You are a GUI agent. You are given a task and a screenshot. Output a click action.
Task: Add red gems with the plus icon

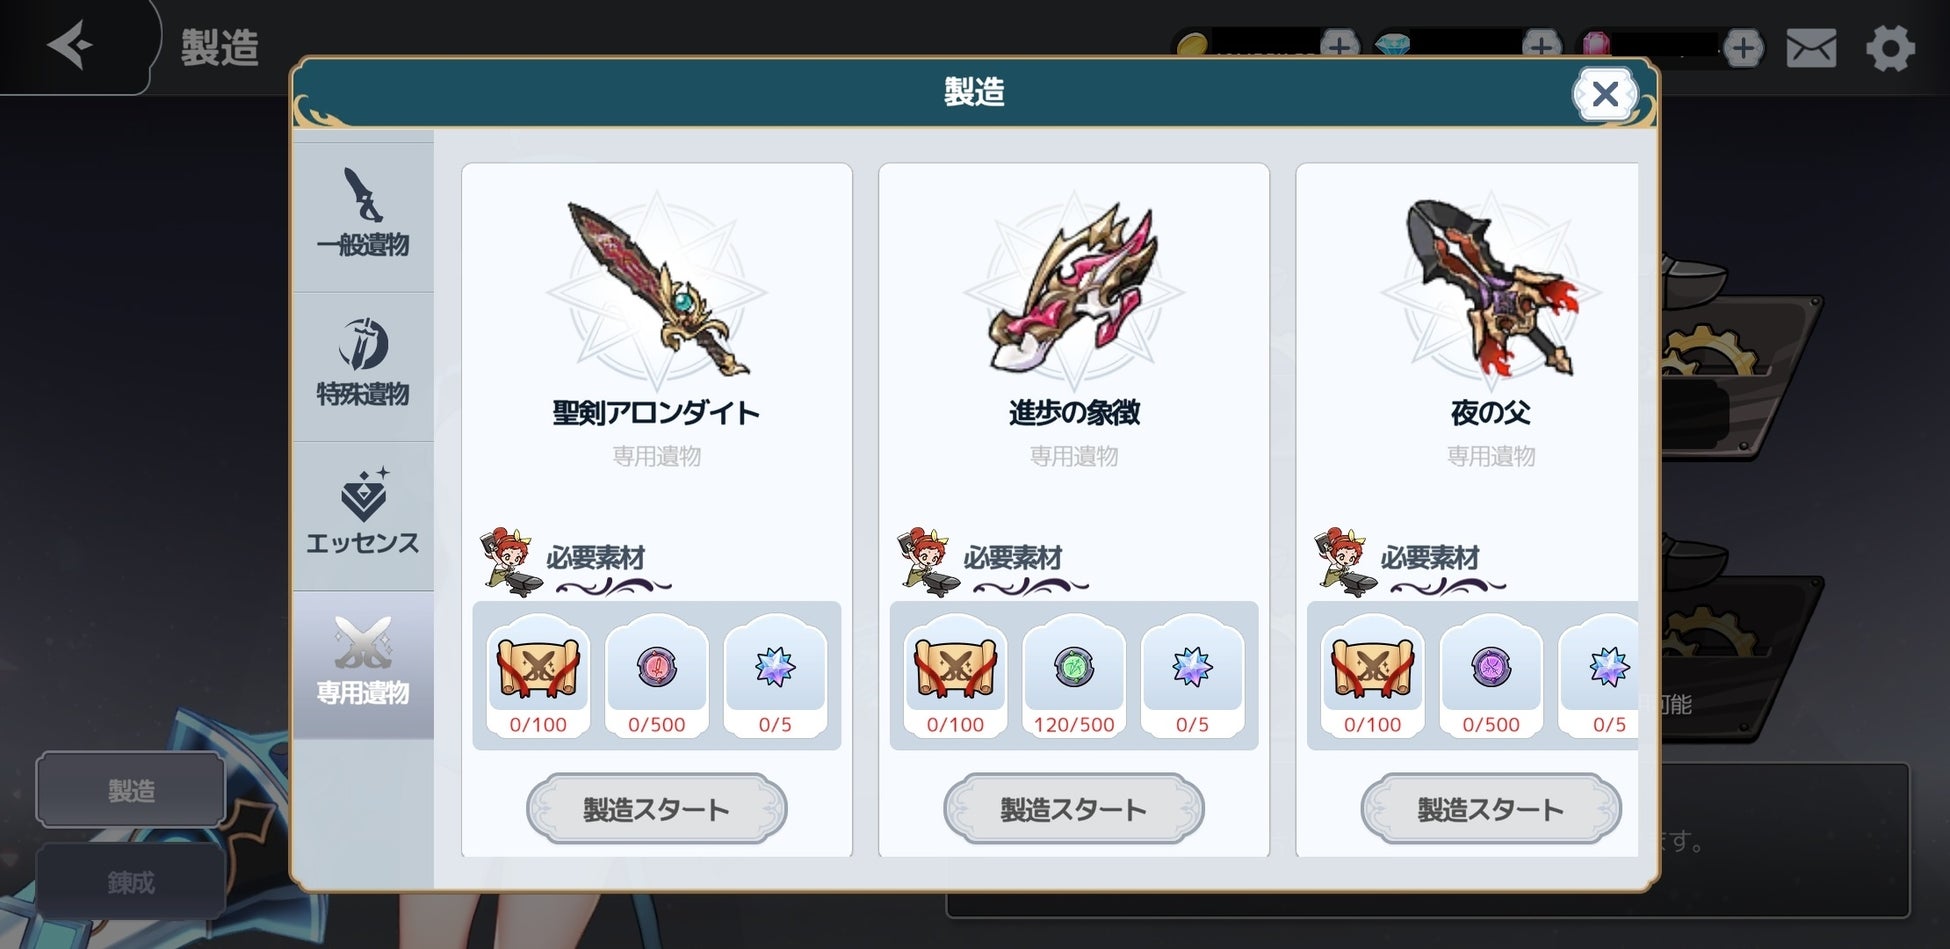[1743, 47]
